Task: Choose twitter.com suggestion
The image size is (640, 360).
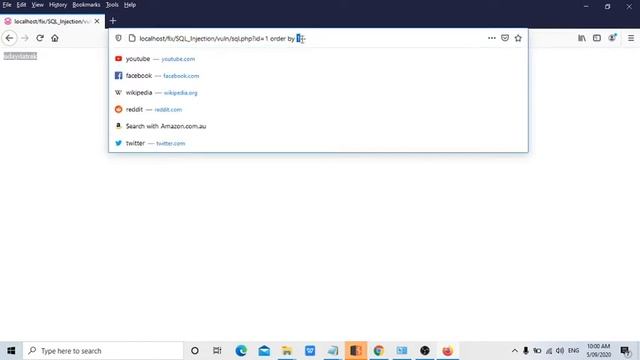Action: (x=318, y=143)
